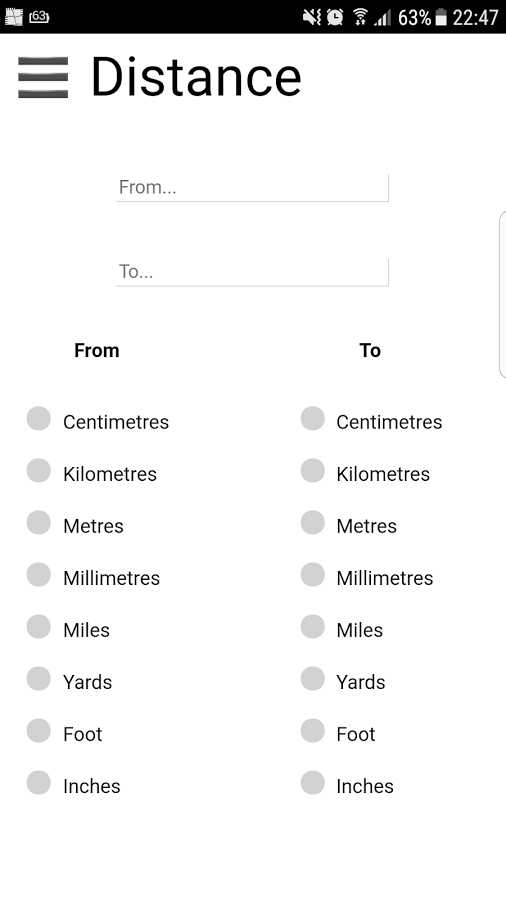Tap the battery level icon
This screenshot has height=900, width=506.
tap(441, 18)
